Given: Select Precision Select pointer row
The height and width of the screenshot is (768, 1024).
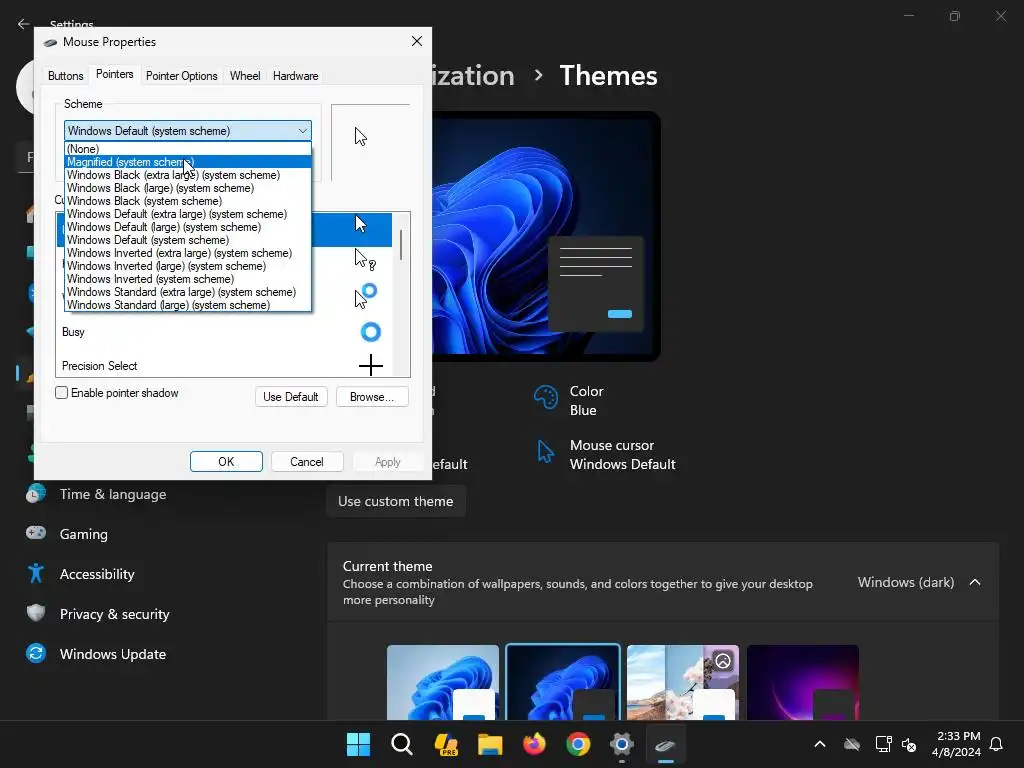Looking at the screenshot, I should 224,365.
